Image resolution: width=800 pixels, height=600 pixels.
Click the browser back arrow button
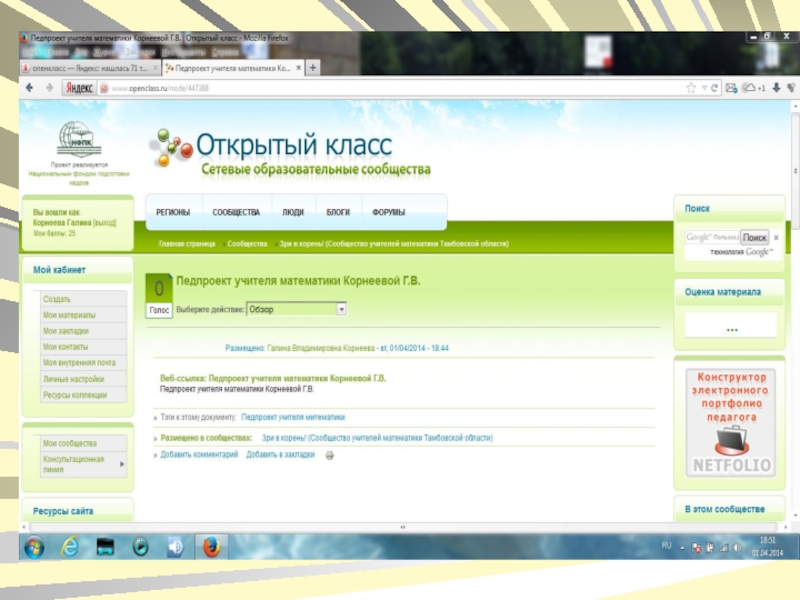tap(30, 88)
